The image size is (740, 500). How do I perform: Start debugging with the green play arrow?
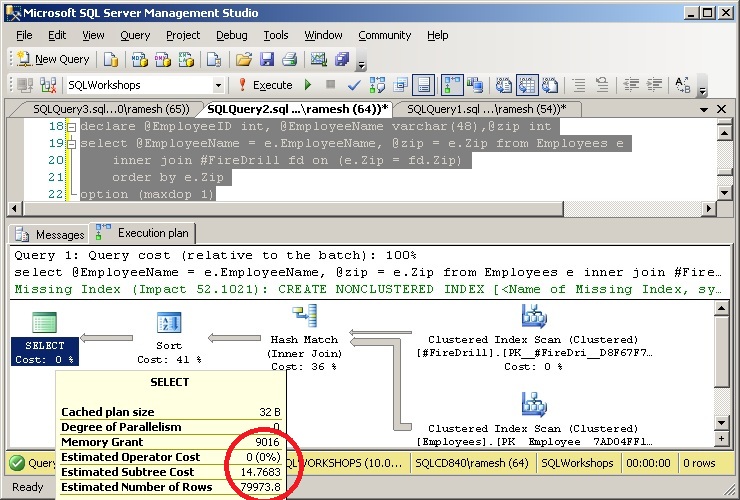(308, 85)
